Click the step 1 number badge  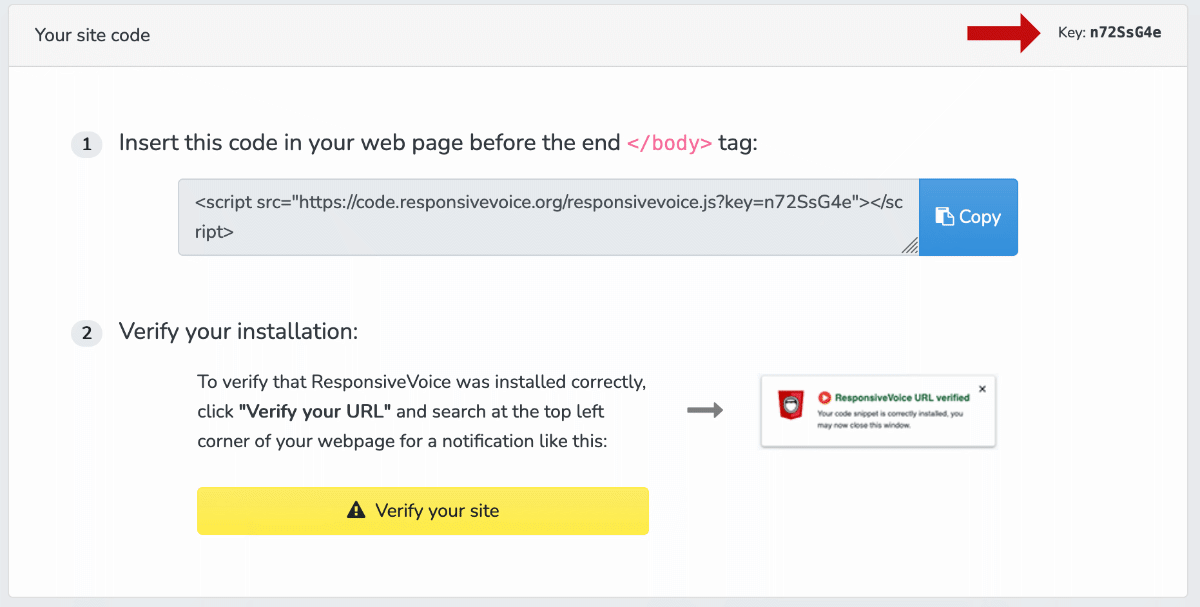86,145
